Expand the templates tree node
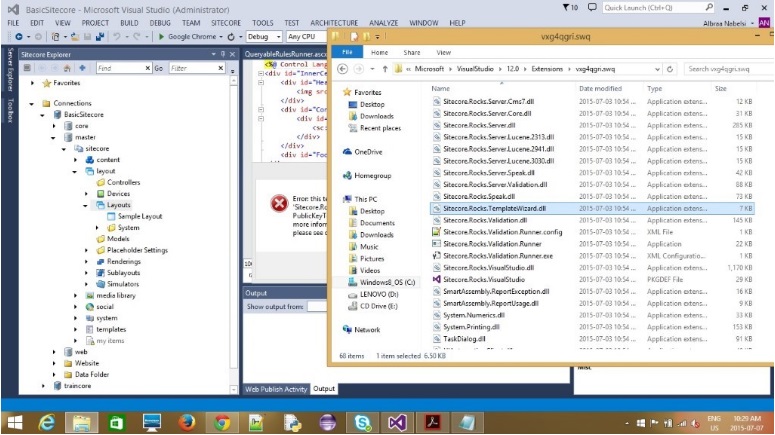The height and width of the screenshot is (435, 775). pyautogui.click(x=76, y=329)
